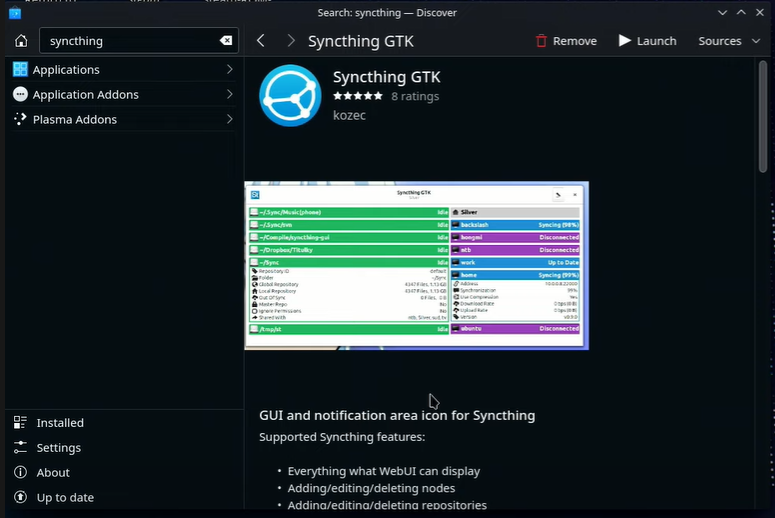Click the title bar down-chevron button

(x=722, y=12)
